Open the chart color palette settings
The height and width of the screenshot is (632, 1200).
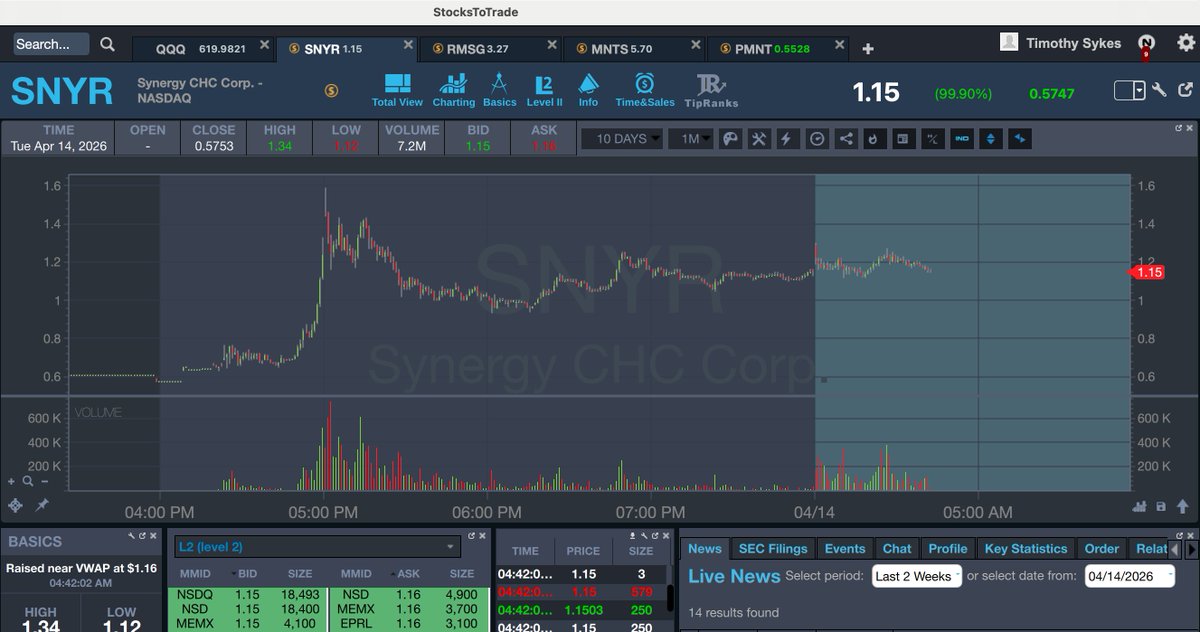730,139
